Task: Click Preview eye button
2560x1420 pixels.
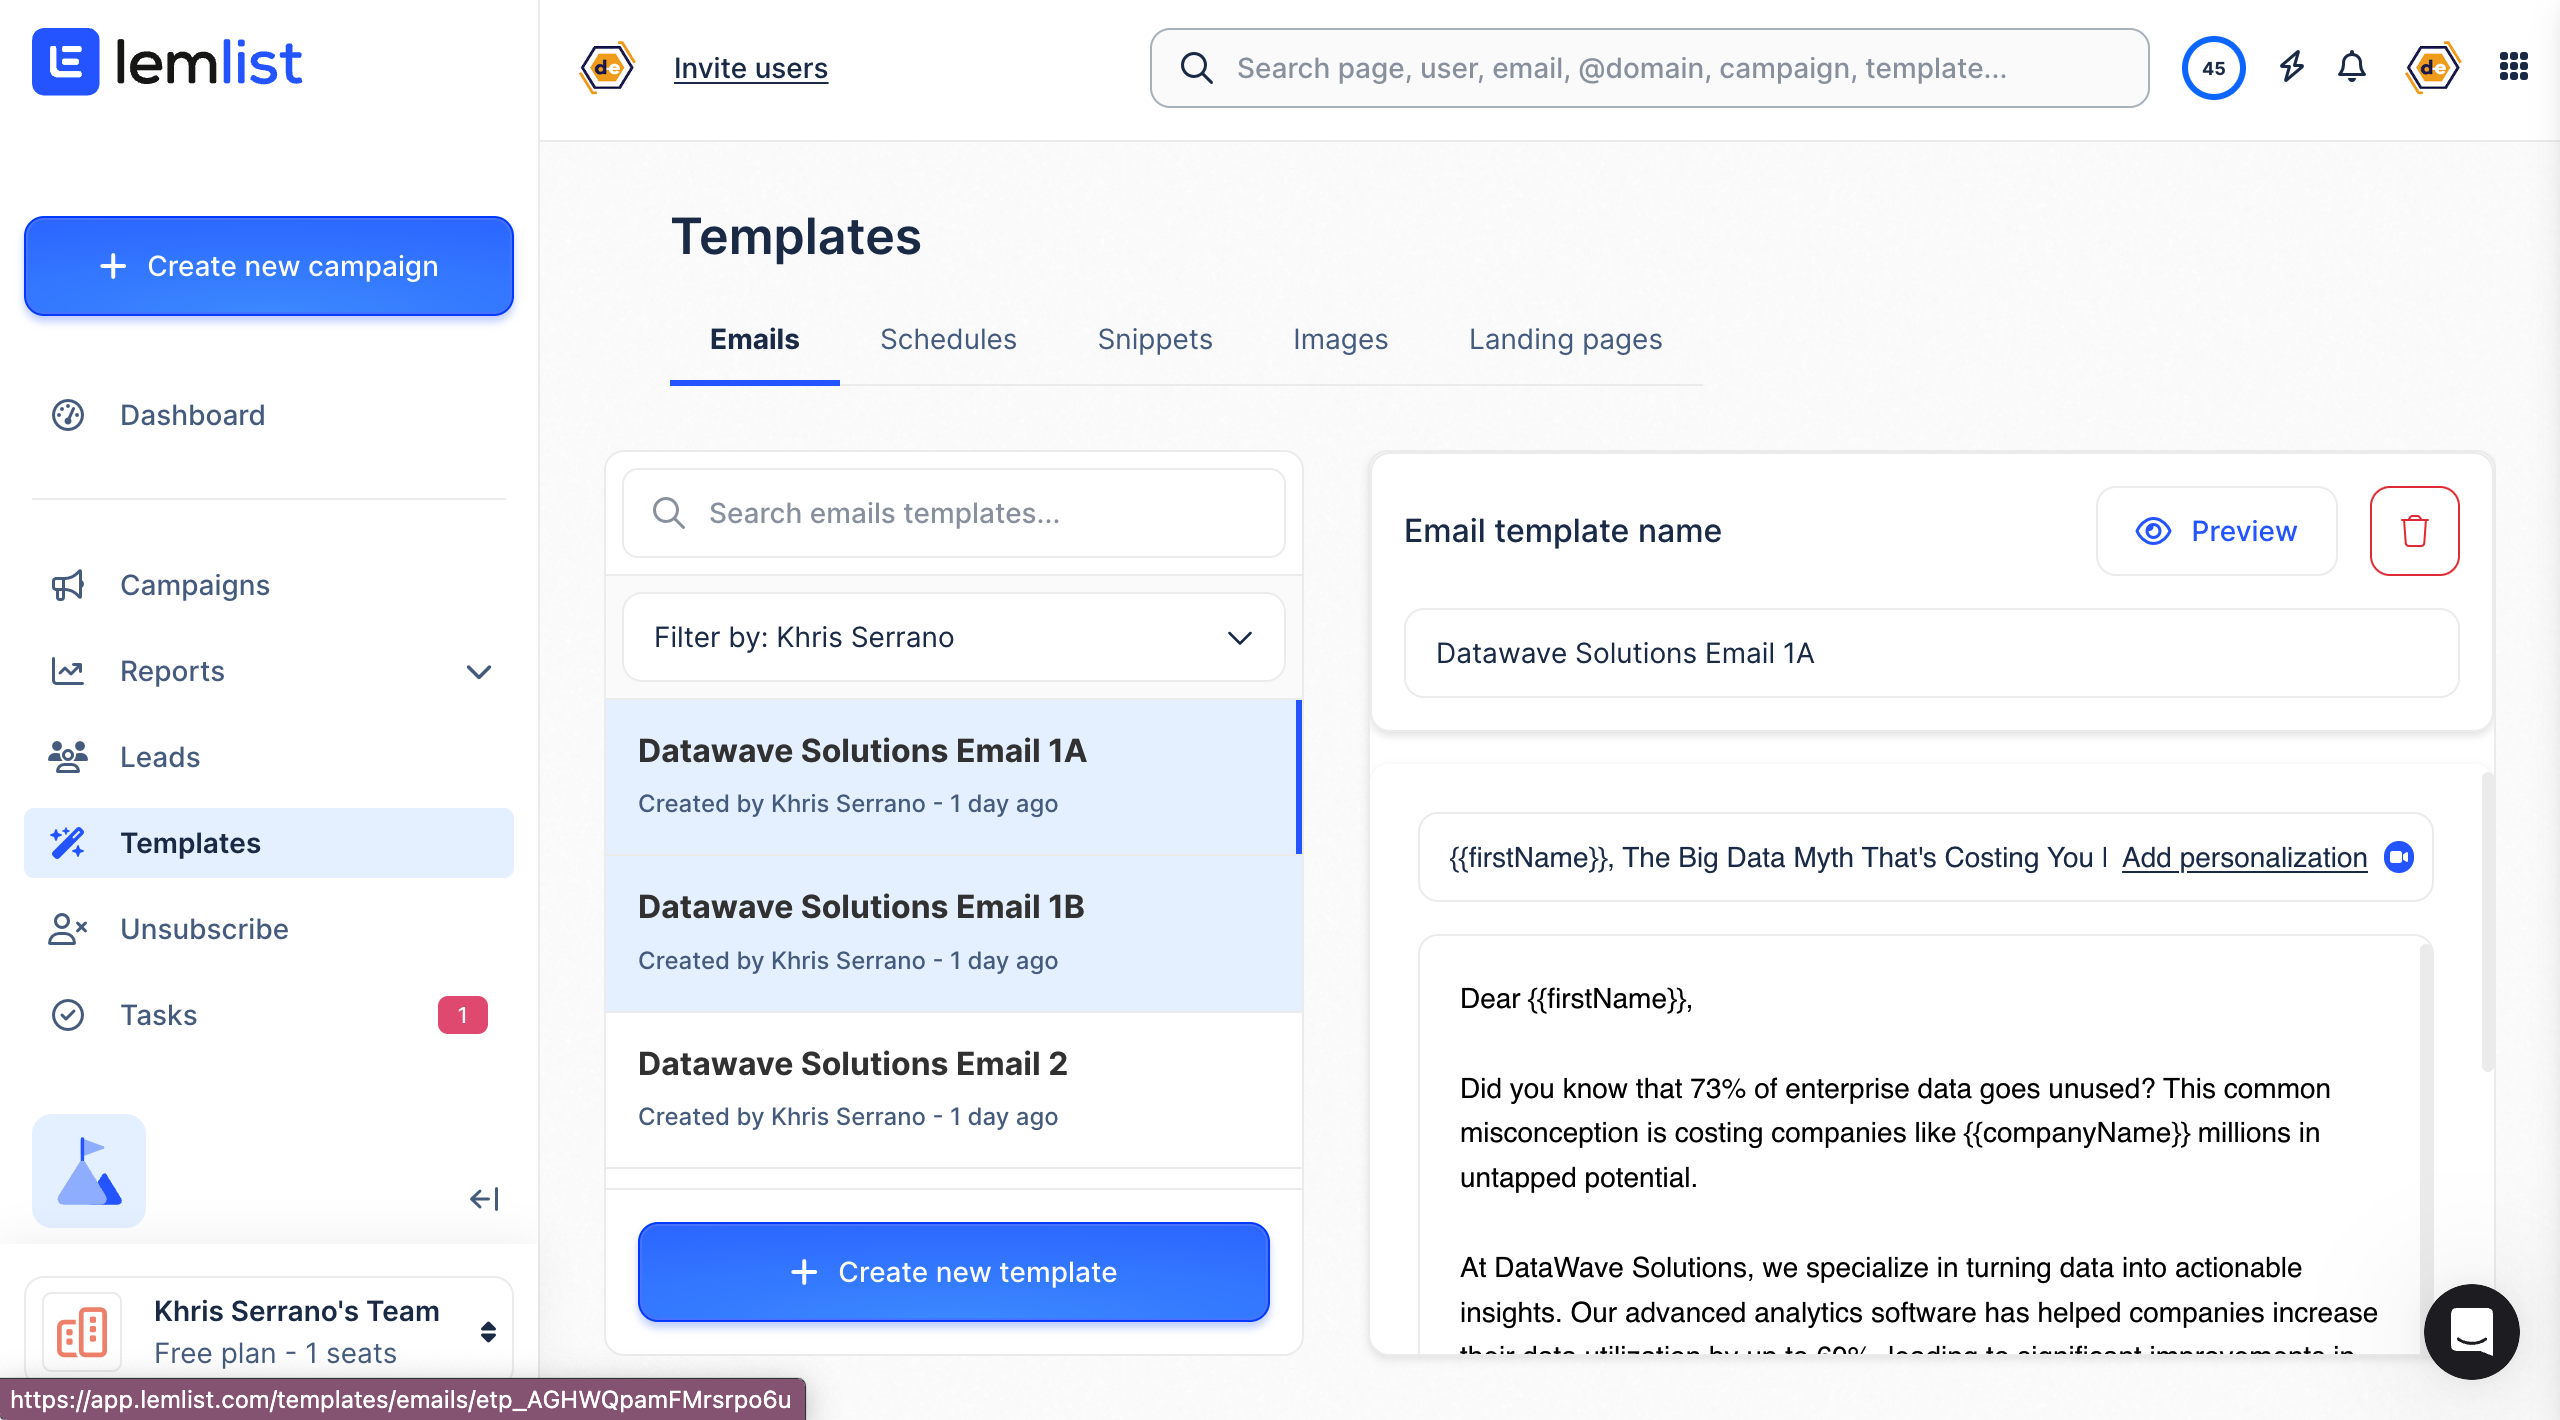Action: pos(2216,531)
